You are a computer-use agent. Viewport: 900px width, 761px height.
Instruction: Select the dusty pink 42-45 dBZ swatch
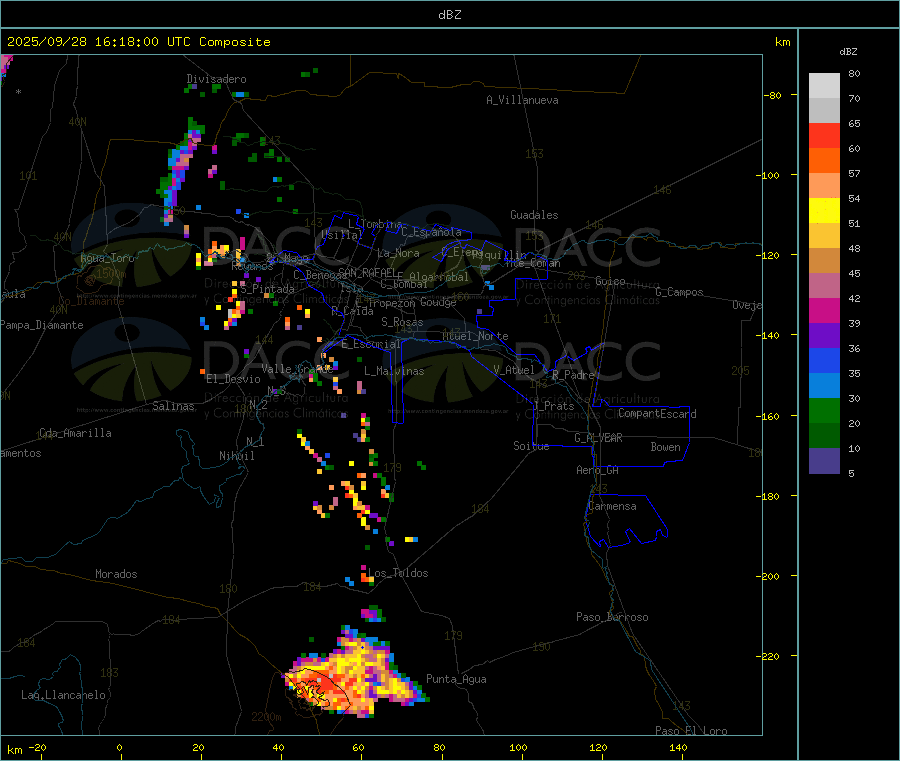tap(824, 286)
